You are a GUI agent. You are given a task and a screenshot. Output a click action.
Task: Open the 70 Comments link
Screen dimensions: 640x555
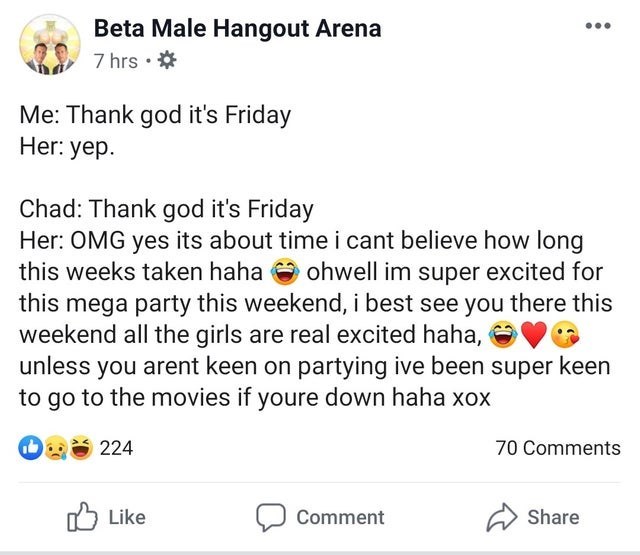coord(558,448)
